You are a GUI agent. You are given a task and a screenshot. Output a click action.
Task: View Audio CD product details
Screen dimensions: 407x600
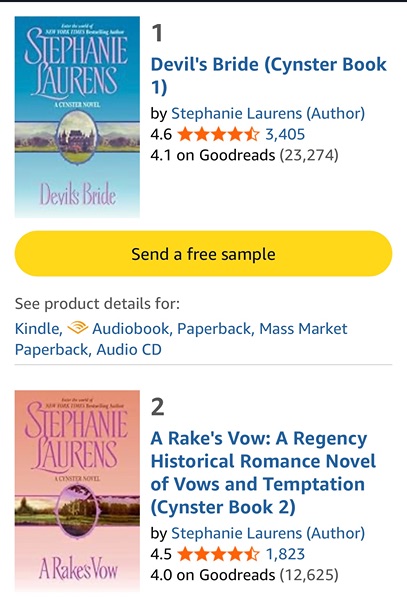129,350
